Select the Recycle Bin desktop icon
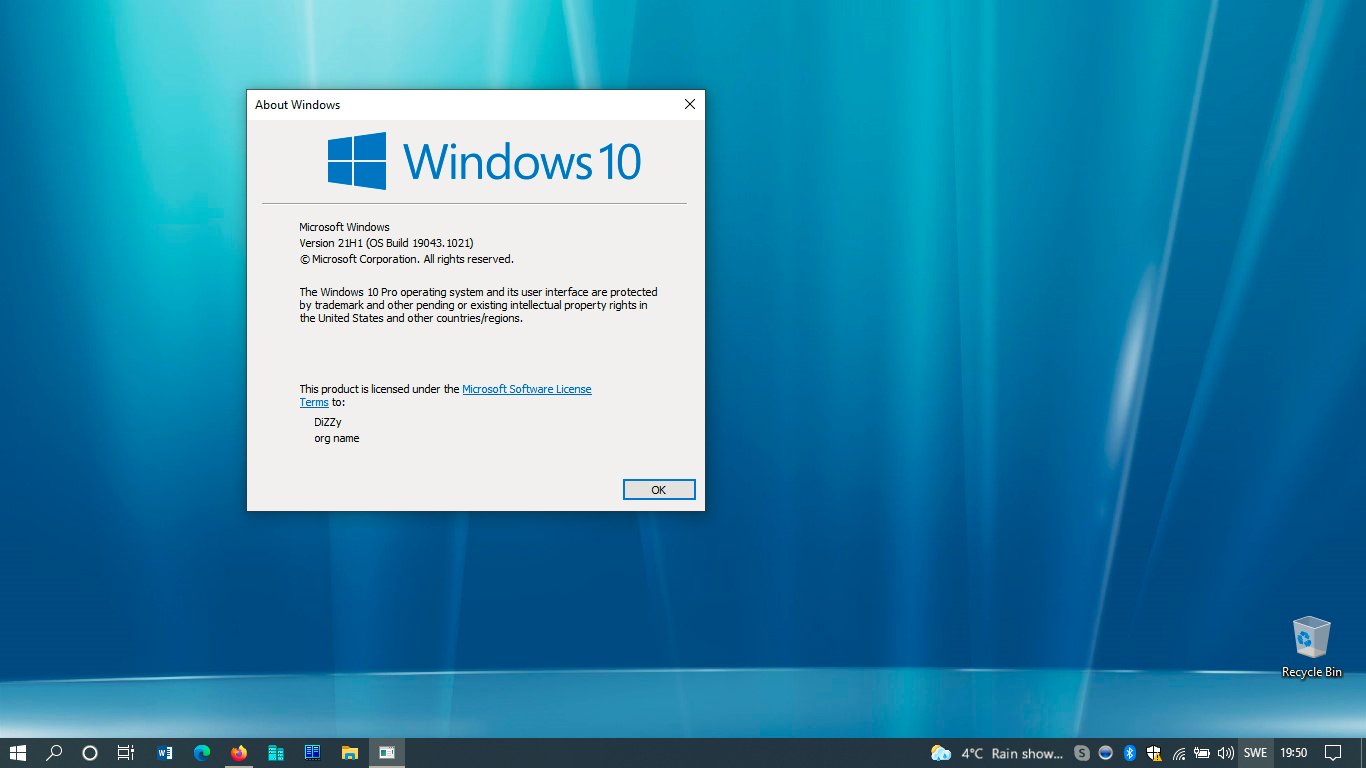The image size is (1366, 768). [1312, 647]
